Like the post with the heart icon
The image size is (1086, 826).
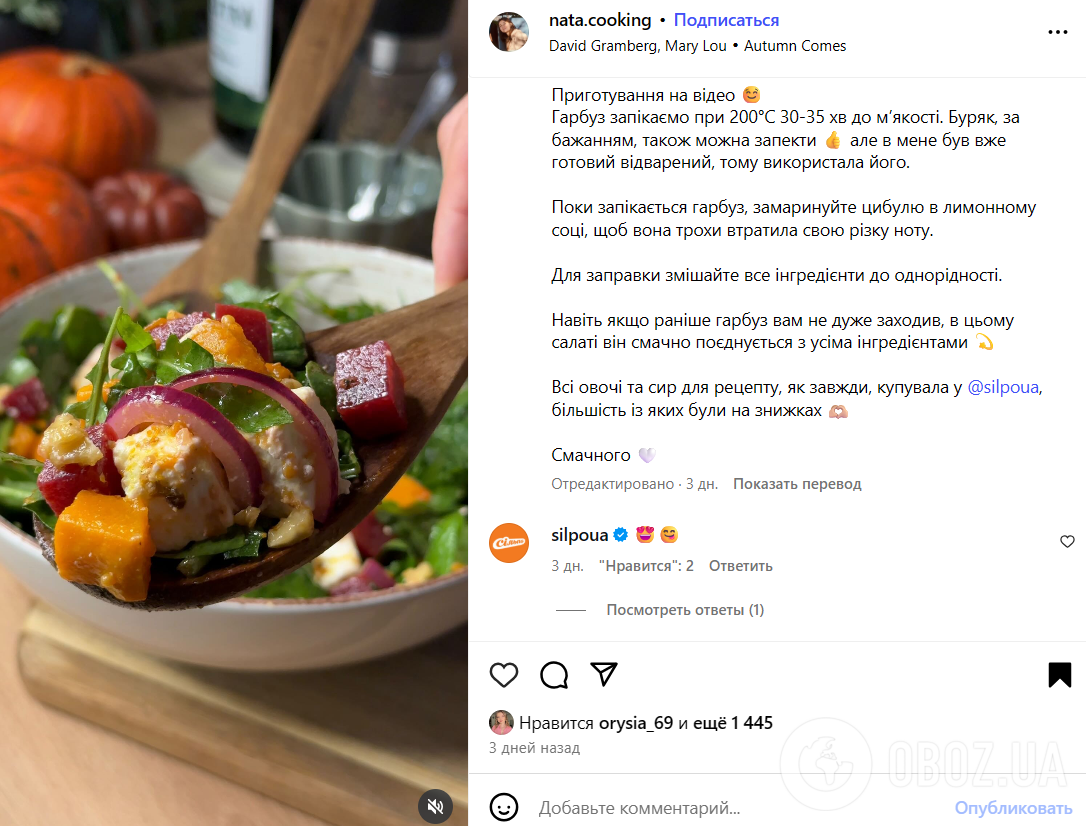pyautogui.click(x=504, y=674)
